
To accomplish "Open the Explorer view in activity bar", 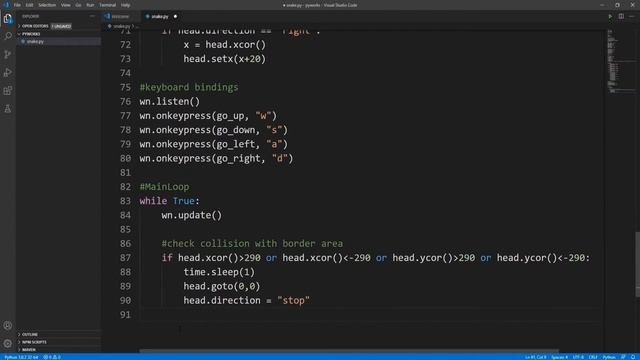I will click(8, 18).
